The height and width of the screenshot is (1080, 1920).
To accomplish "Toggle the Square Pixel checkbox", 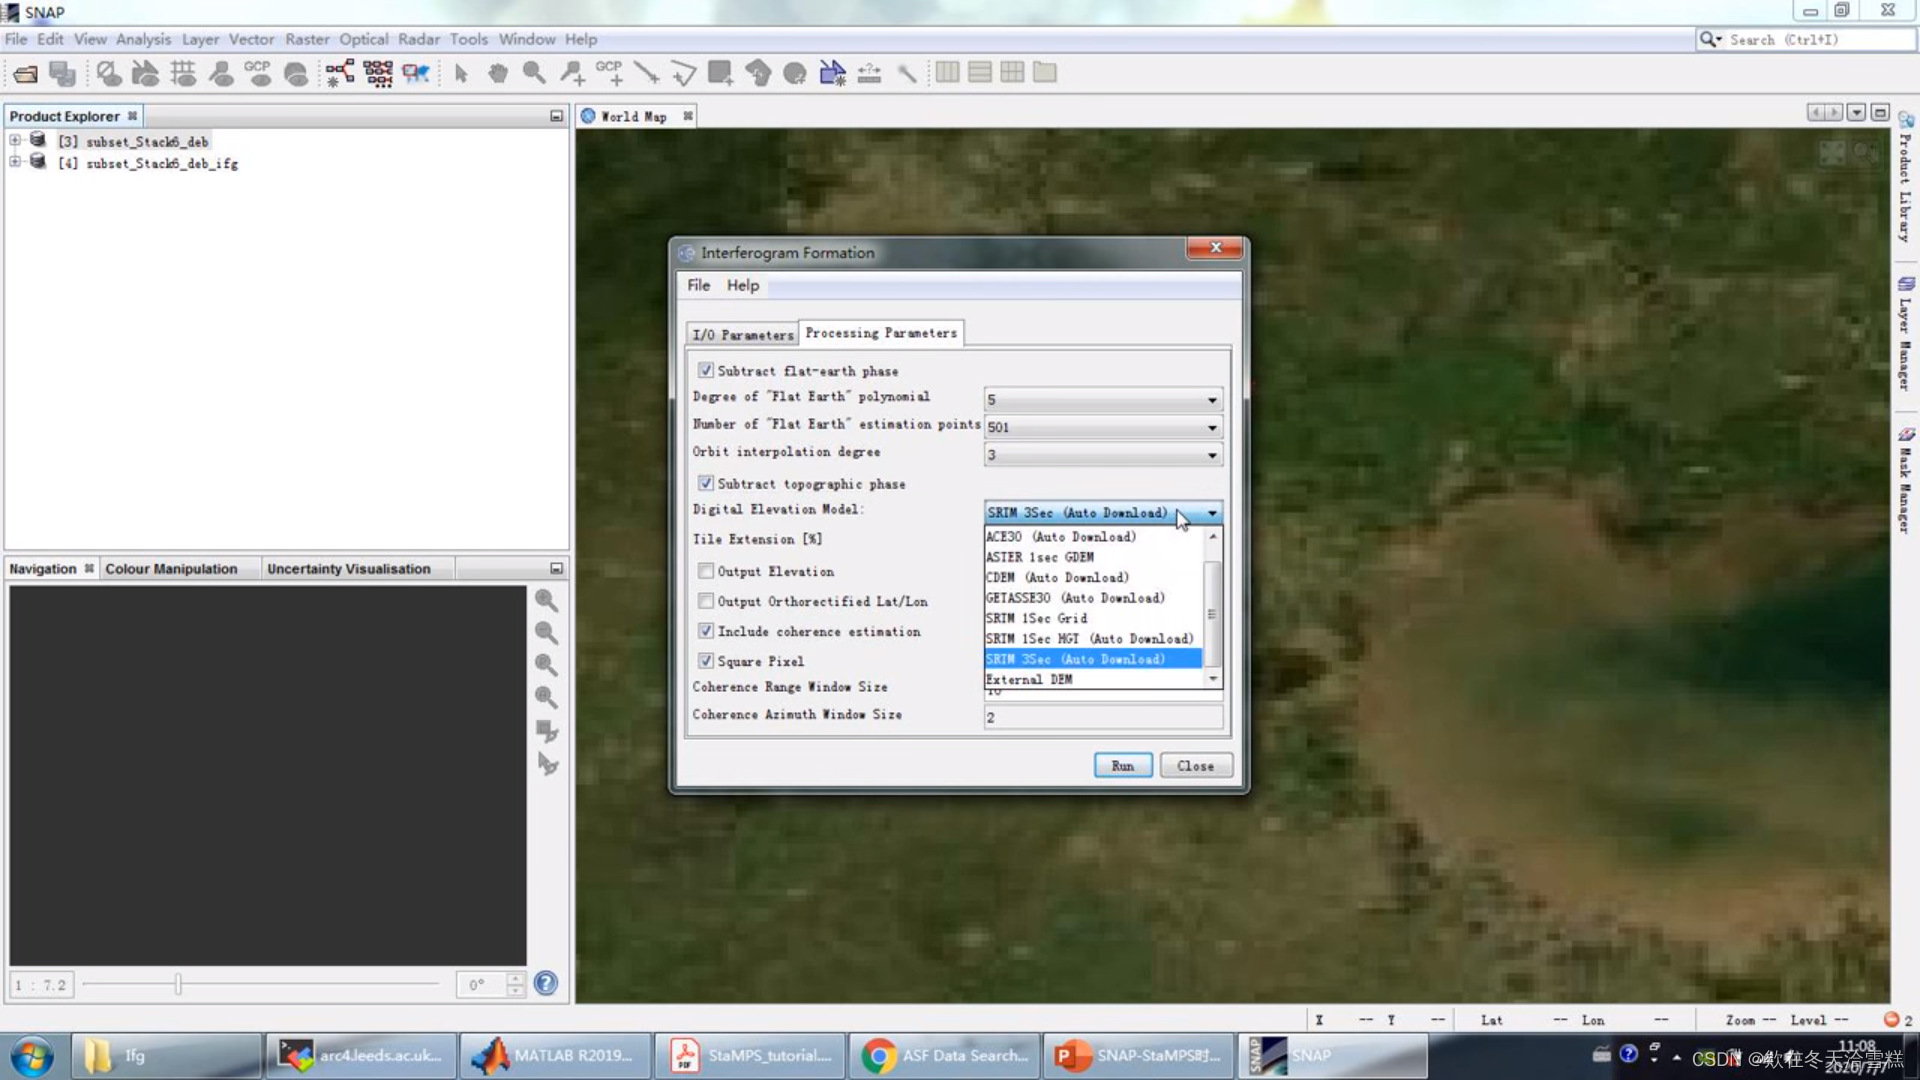I will [x=706, y=661].
